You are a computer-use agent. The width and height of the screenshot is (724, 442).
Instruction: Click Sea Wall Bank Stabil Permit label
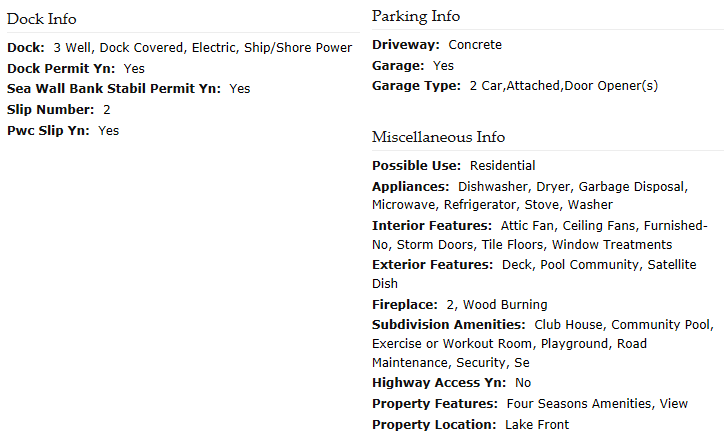click(114, 89)
